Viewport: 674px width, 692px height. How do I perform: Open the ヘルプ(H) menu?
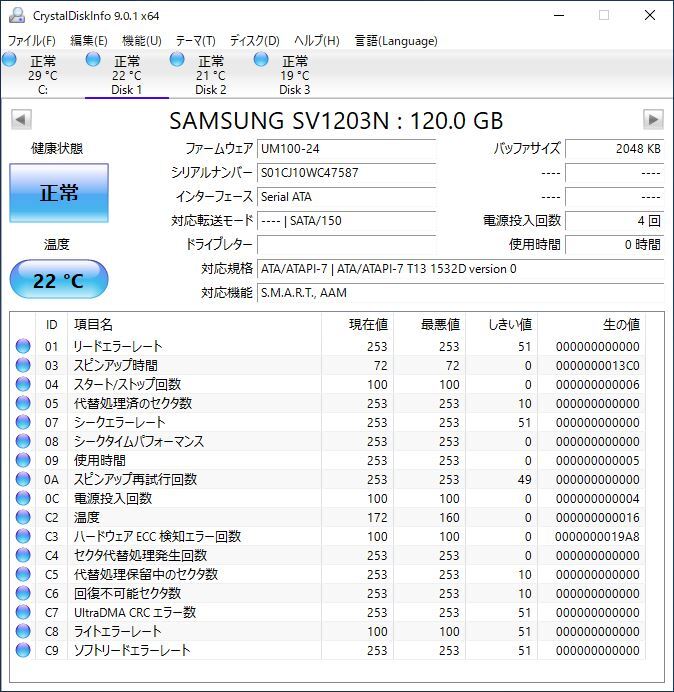click(317, 41)
